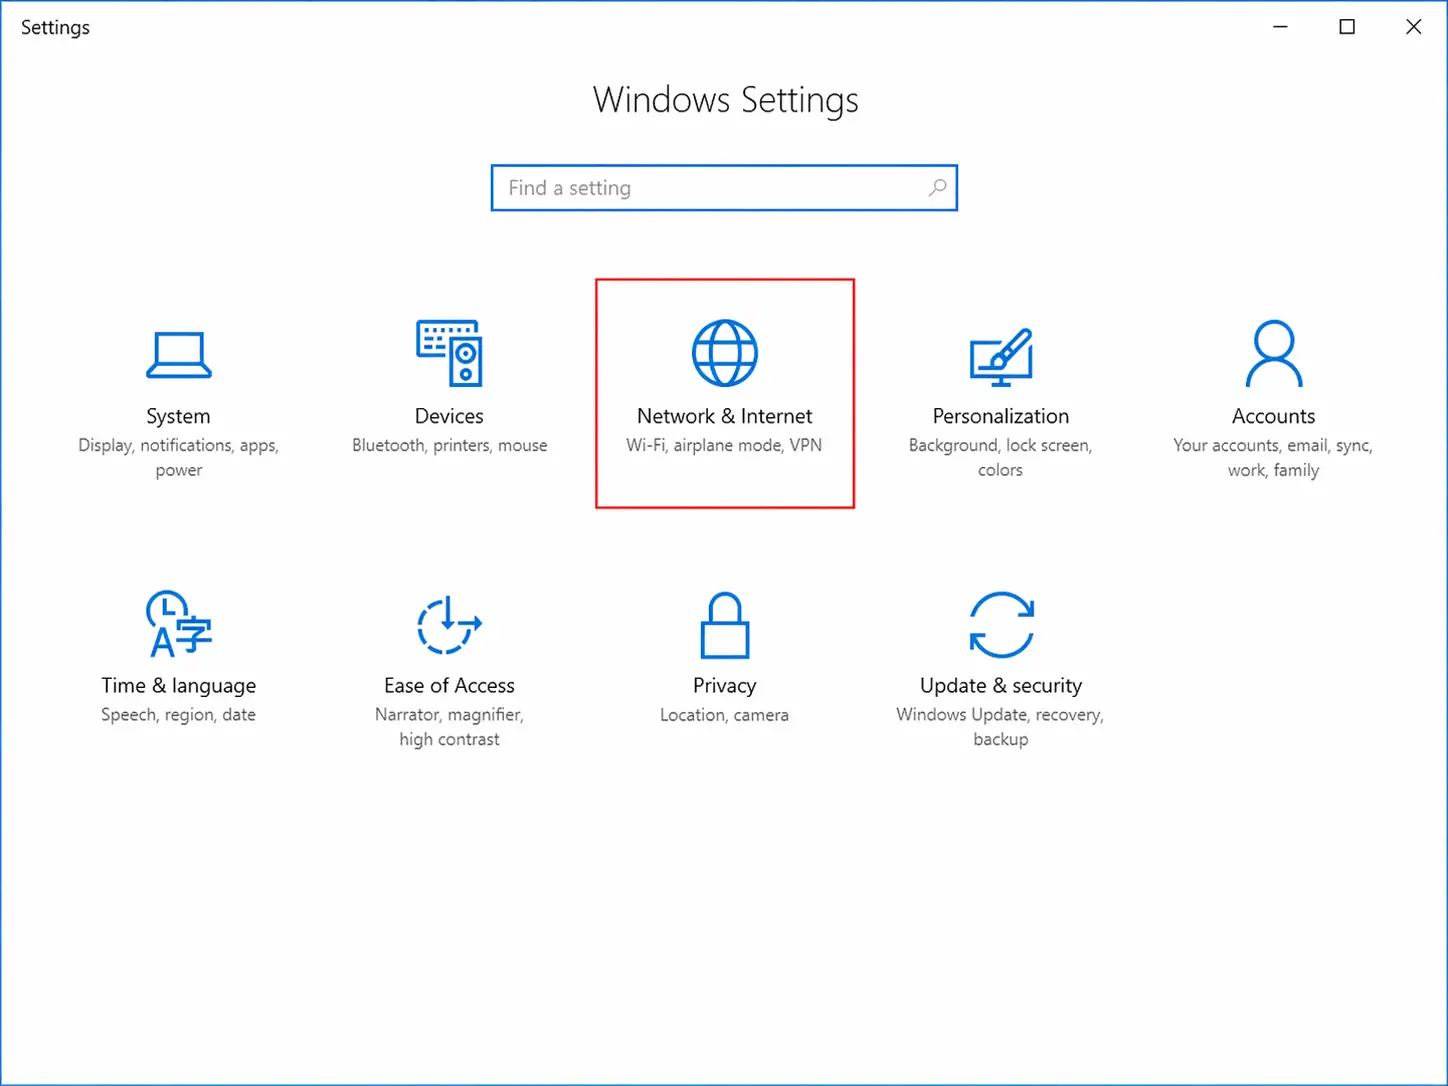
Task: Click "Bluetooth, printers, mouse" description
Action: click(x=449, y=446)
